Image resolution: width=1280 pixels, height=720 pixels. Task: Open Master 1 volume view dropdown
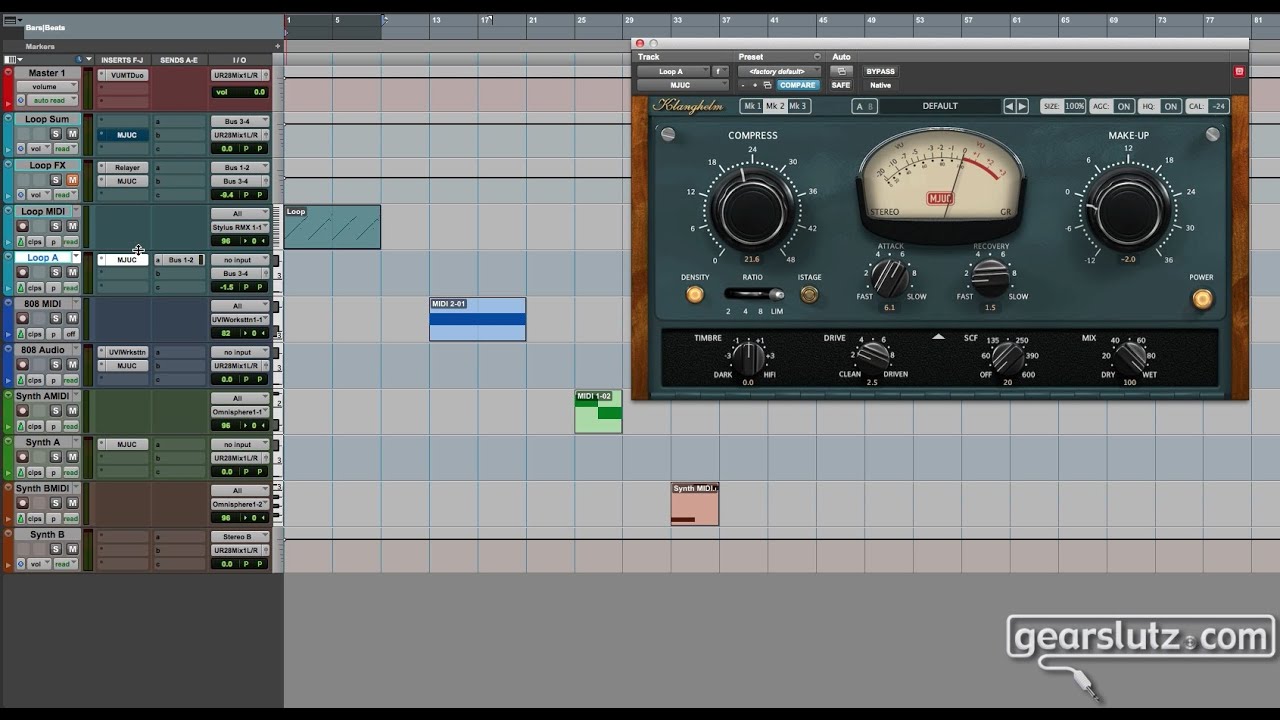47,87
